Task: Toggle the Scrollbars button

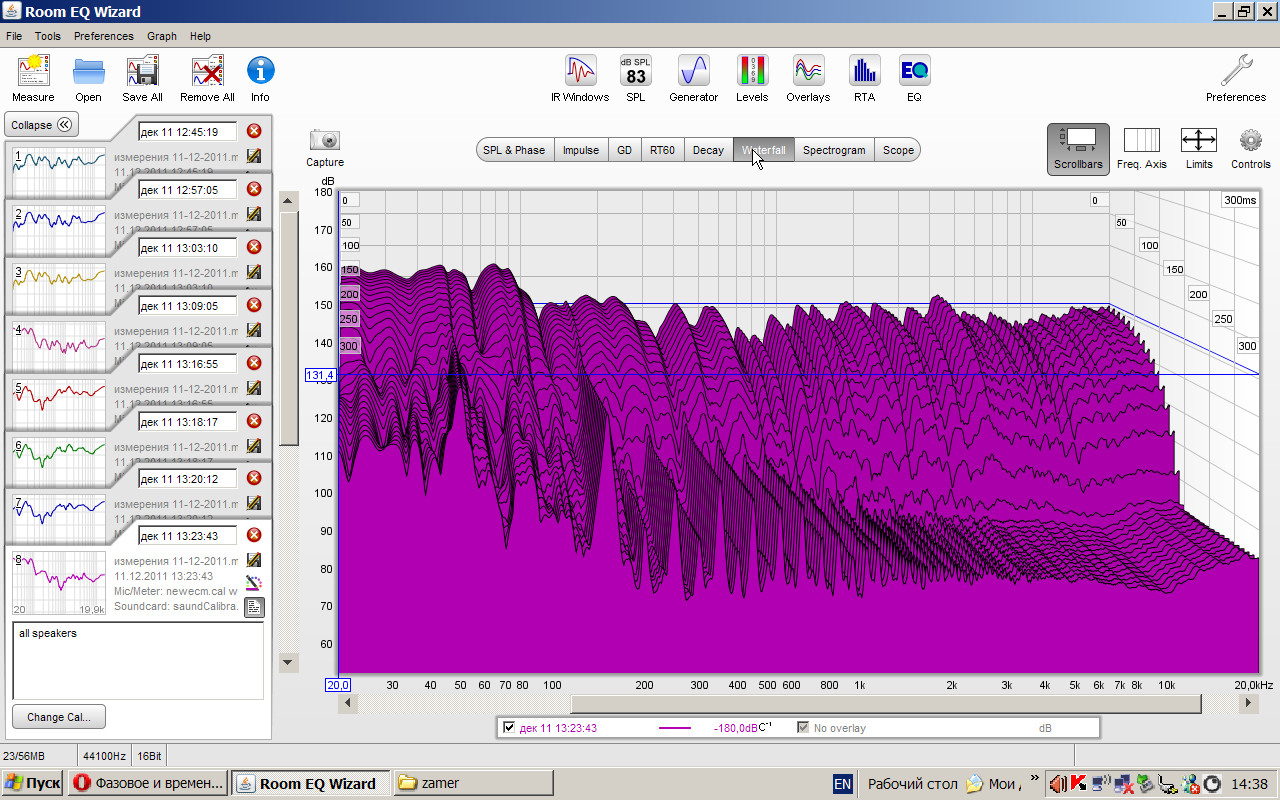Action: point(1078,141)
